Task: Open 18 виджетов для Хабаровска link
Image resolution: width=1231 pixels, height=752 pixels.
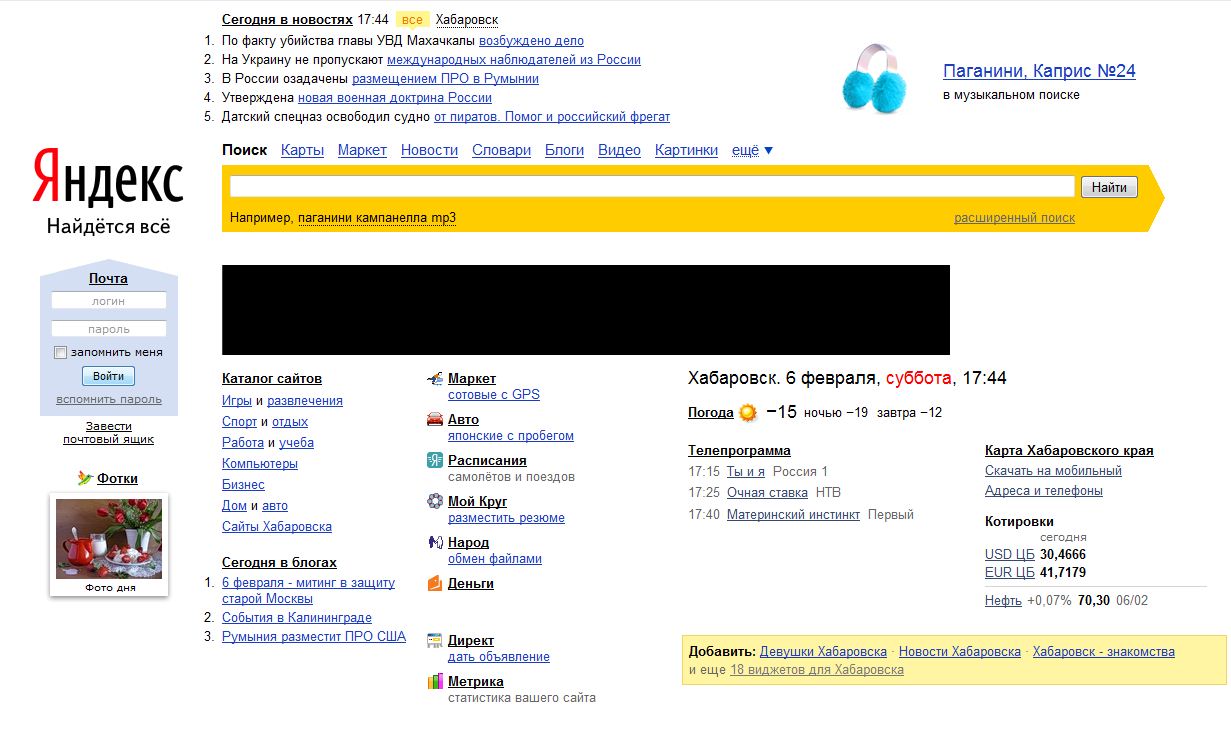Action: 817,670
